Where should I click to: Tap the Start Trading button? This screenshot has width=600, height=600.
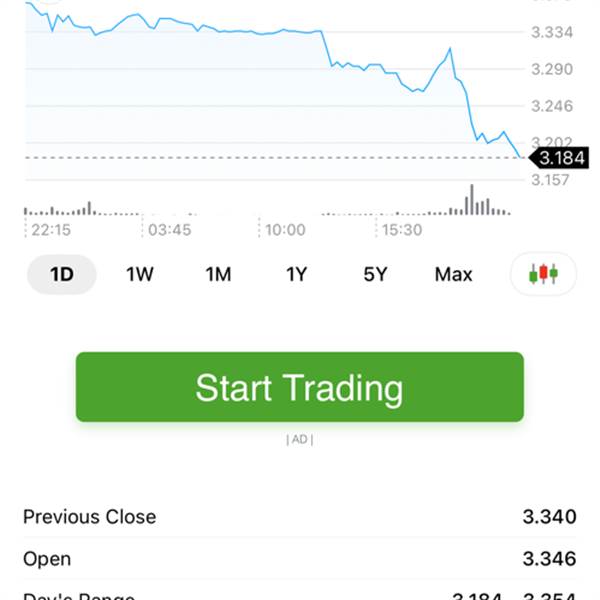300,387
